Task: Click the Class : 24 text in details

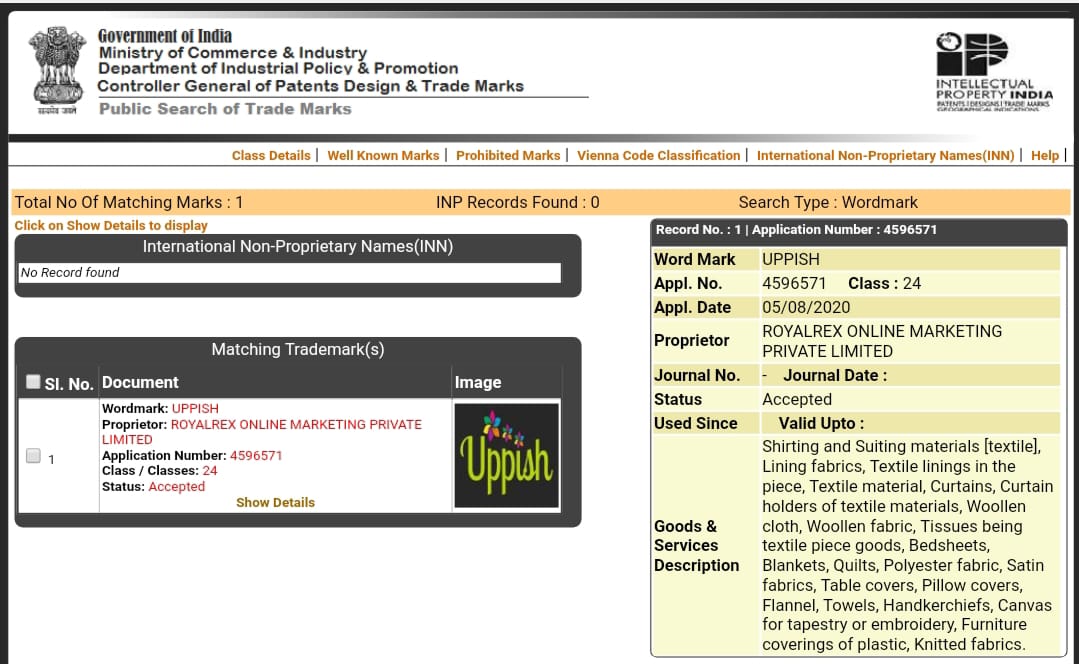Action: pyautogui.click(x=884, y=283)
